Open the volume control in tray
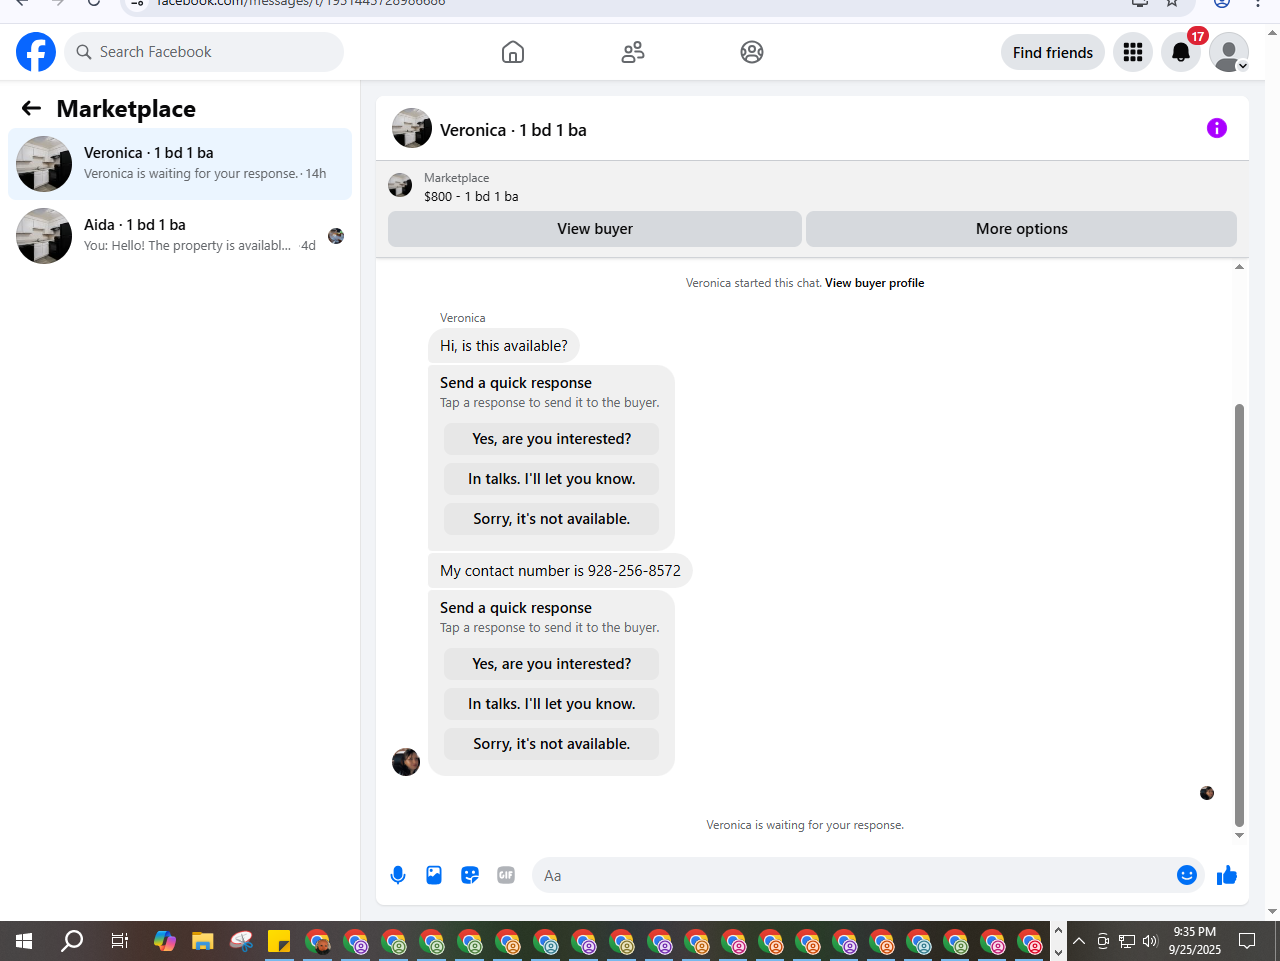The image size is (1280, 961). tap(1150, 941)
